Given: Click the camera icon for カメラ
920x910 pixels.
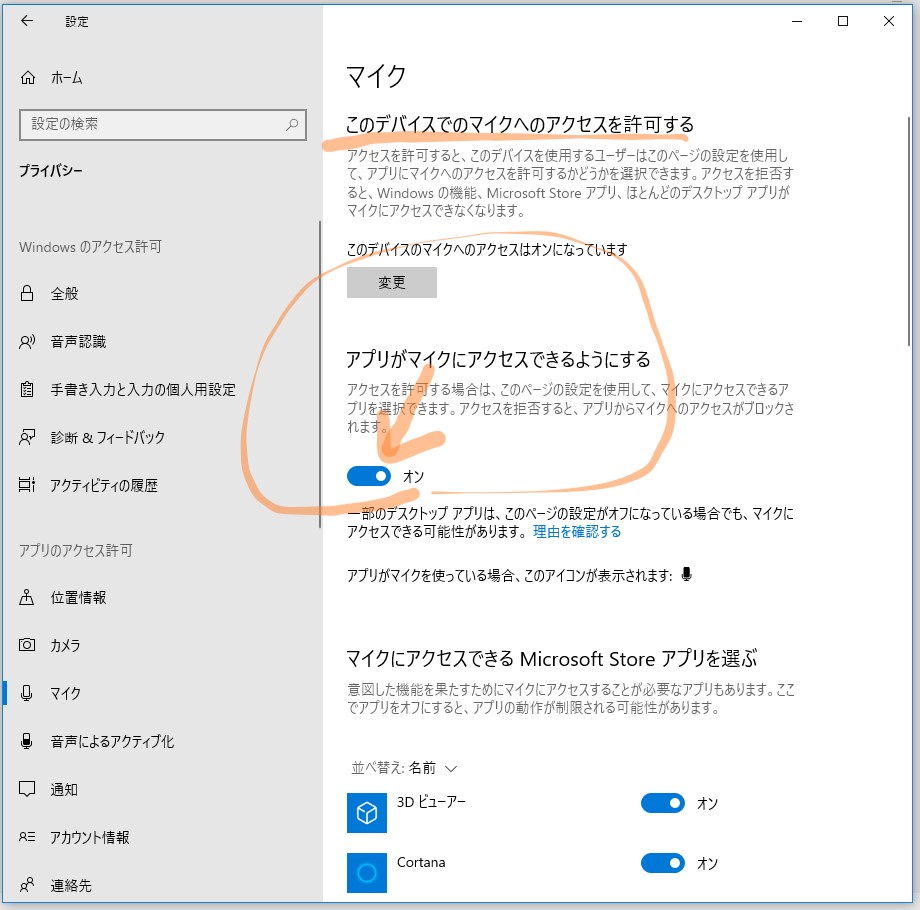Looking at the screenshot, I should click(x=27, y=645).
